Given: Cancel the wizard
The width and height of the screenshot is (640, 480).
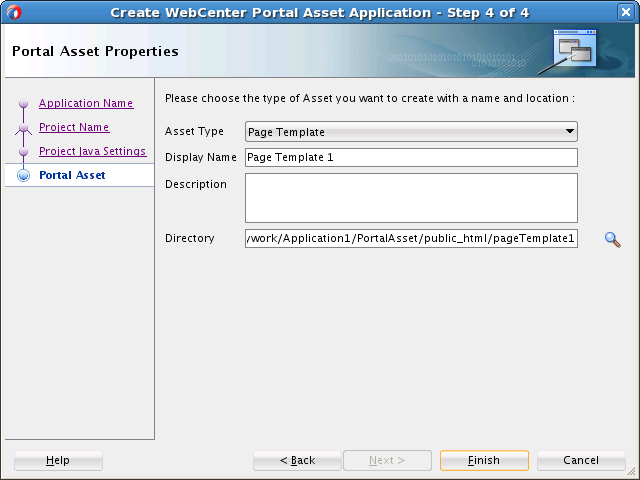Looking at the screenshot, I should tap(581, 460).
